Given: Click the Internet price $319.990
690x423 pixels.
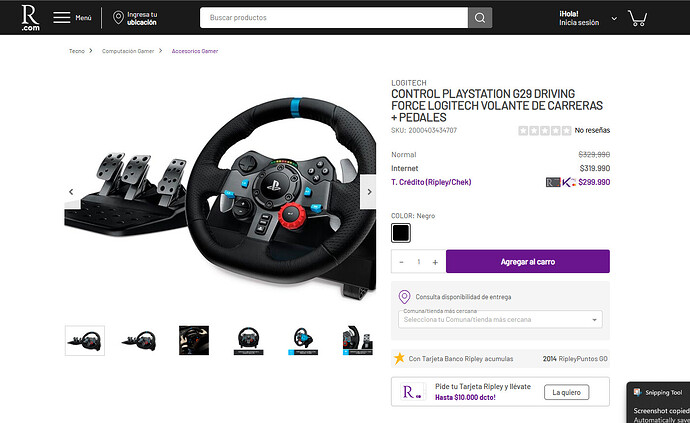Looking at the screenshot, I should point(595,168).
